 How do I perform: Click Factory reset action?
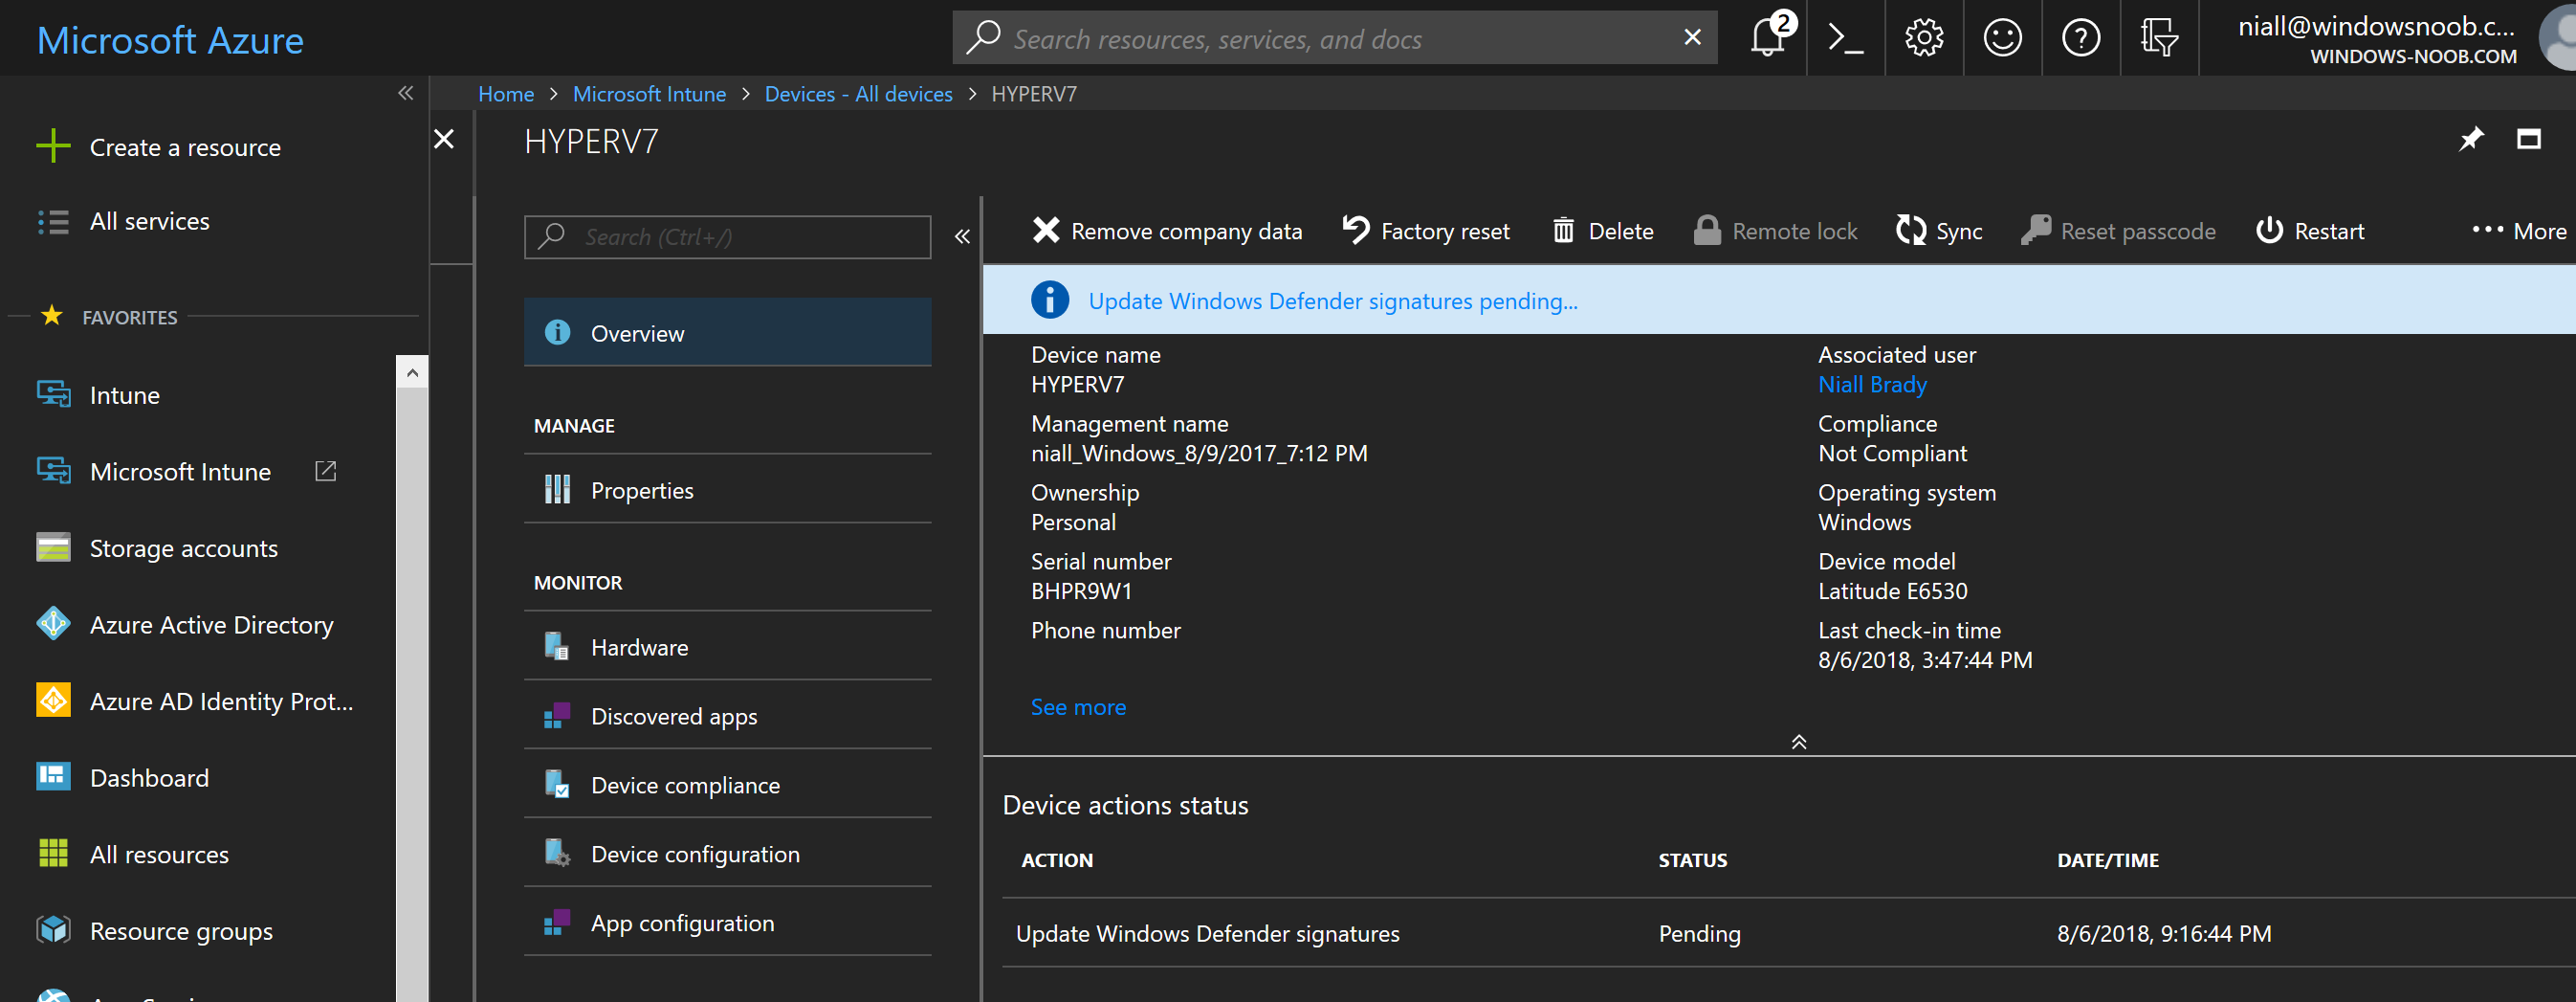(1426, 231)
